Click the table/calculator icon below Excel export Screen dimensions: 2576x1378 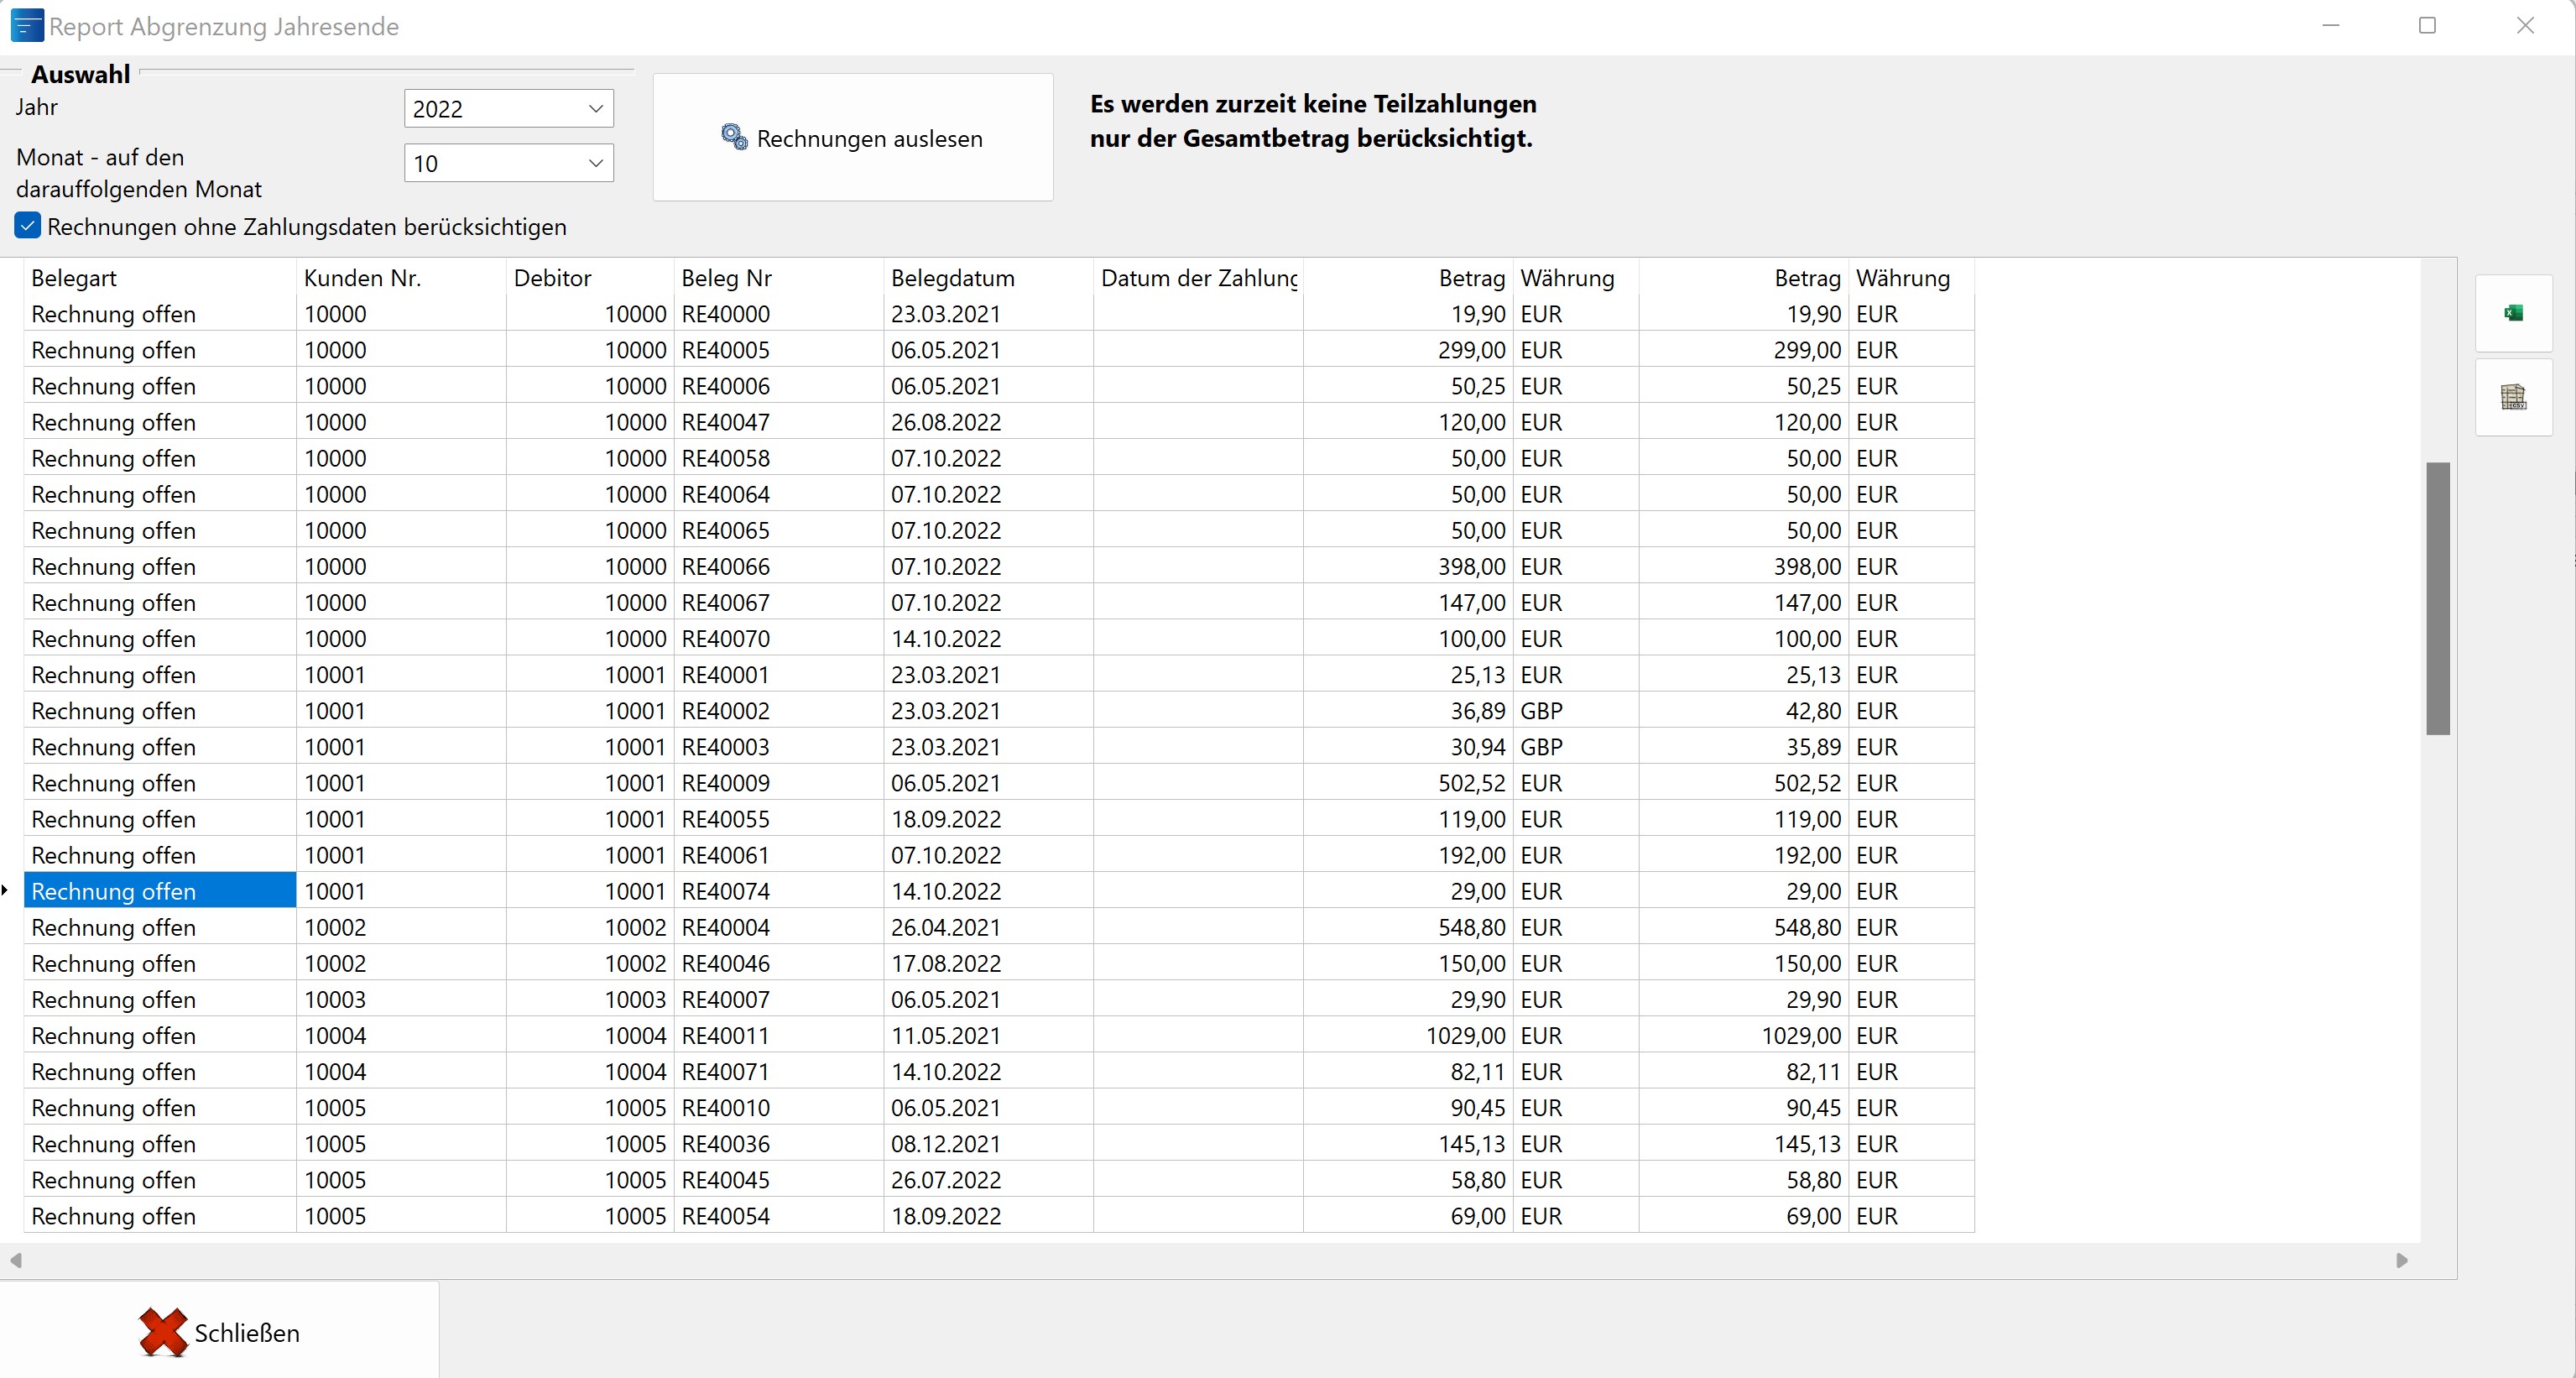(x=2513, y=397)
